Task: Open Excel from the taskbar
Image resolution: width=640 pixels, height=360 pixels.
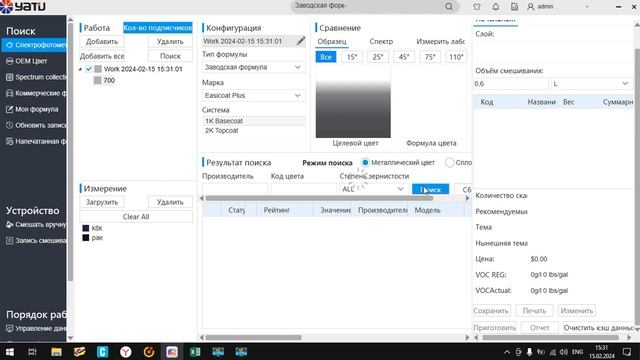Action: [x=195, y=352]
